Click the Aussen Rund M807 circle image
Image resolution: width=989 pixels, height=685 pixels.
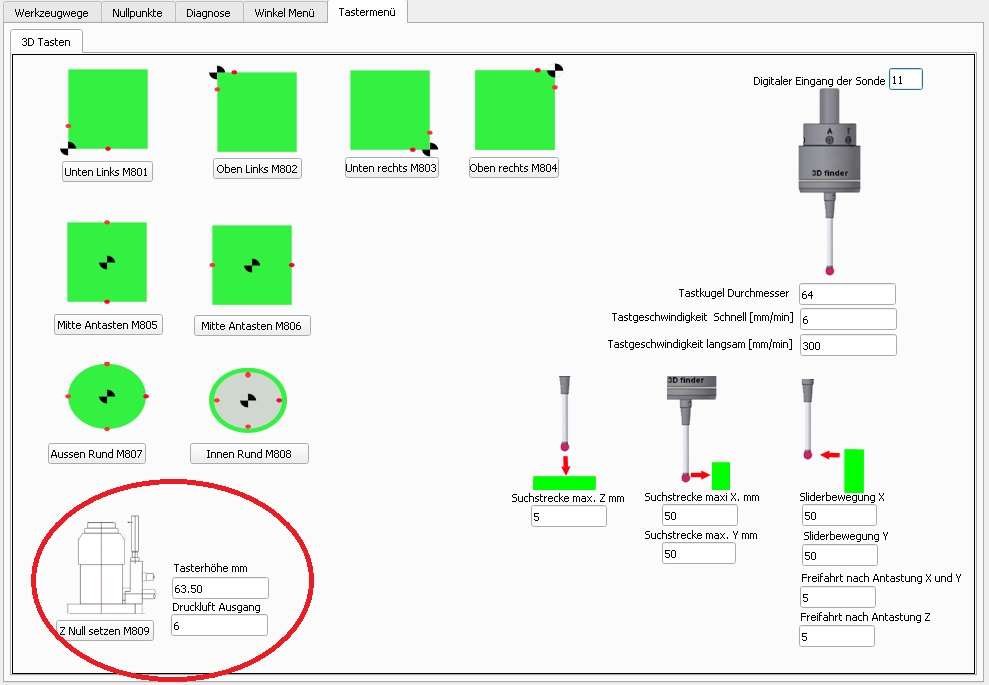pos(107,397)
